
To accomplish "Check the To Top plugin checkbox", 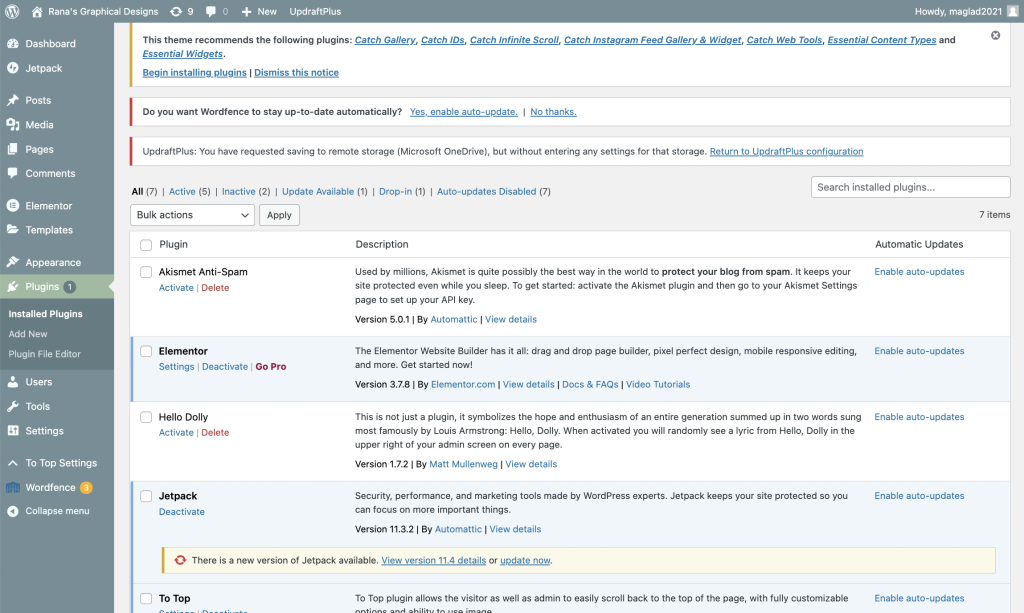I will (x=146, y=599).
